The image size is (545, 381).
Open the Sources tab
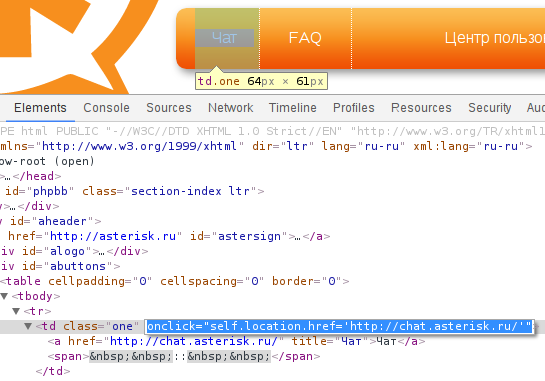169,108
